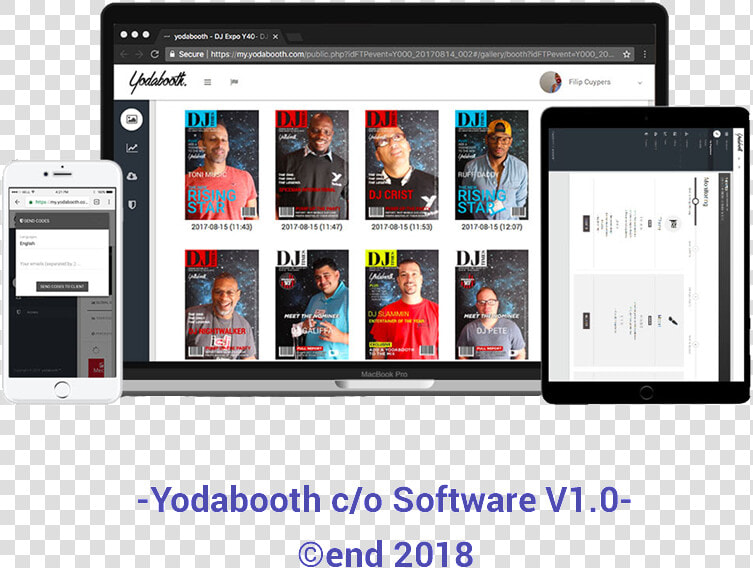Open the DJ PETE Meet the Nominee cover
Image resolution: width=753 pixels, height=568 pixels.
[492, 304]
